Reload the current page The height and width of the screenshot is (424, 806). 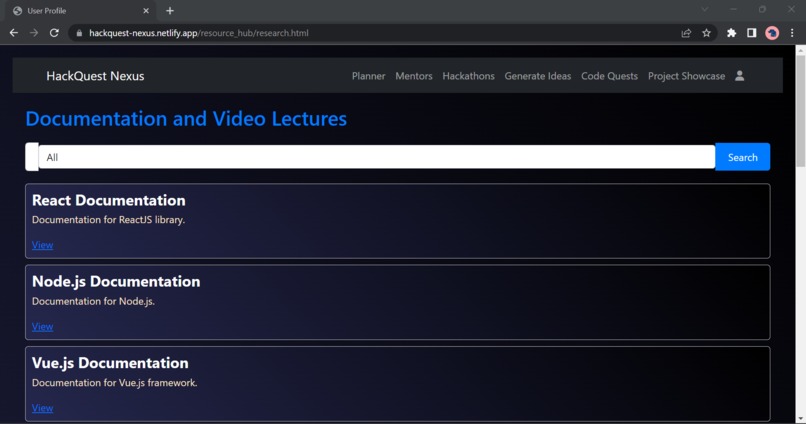[54, 33]
